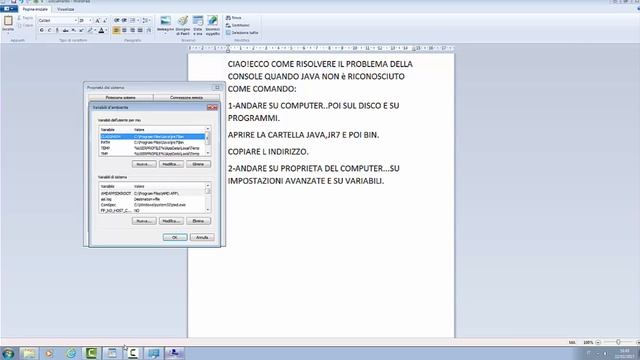Click the zoom slider in the WordPad status bar

[x=618, y=342]
